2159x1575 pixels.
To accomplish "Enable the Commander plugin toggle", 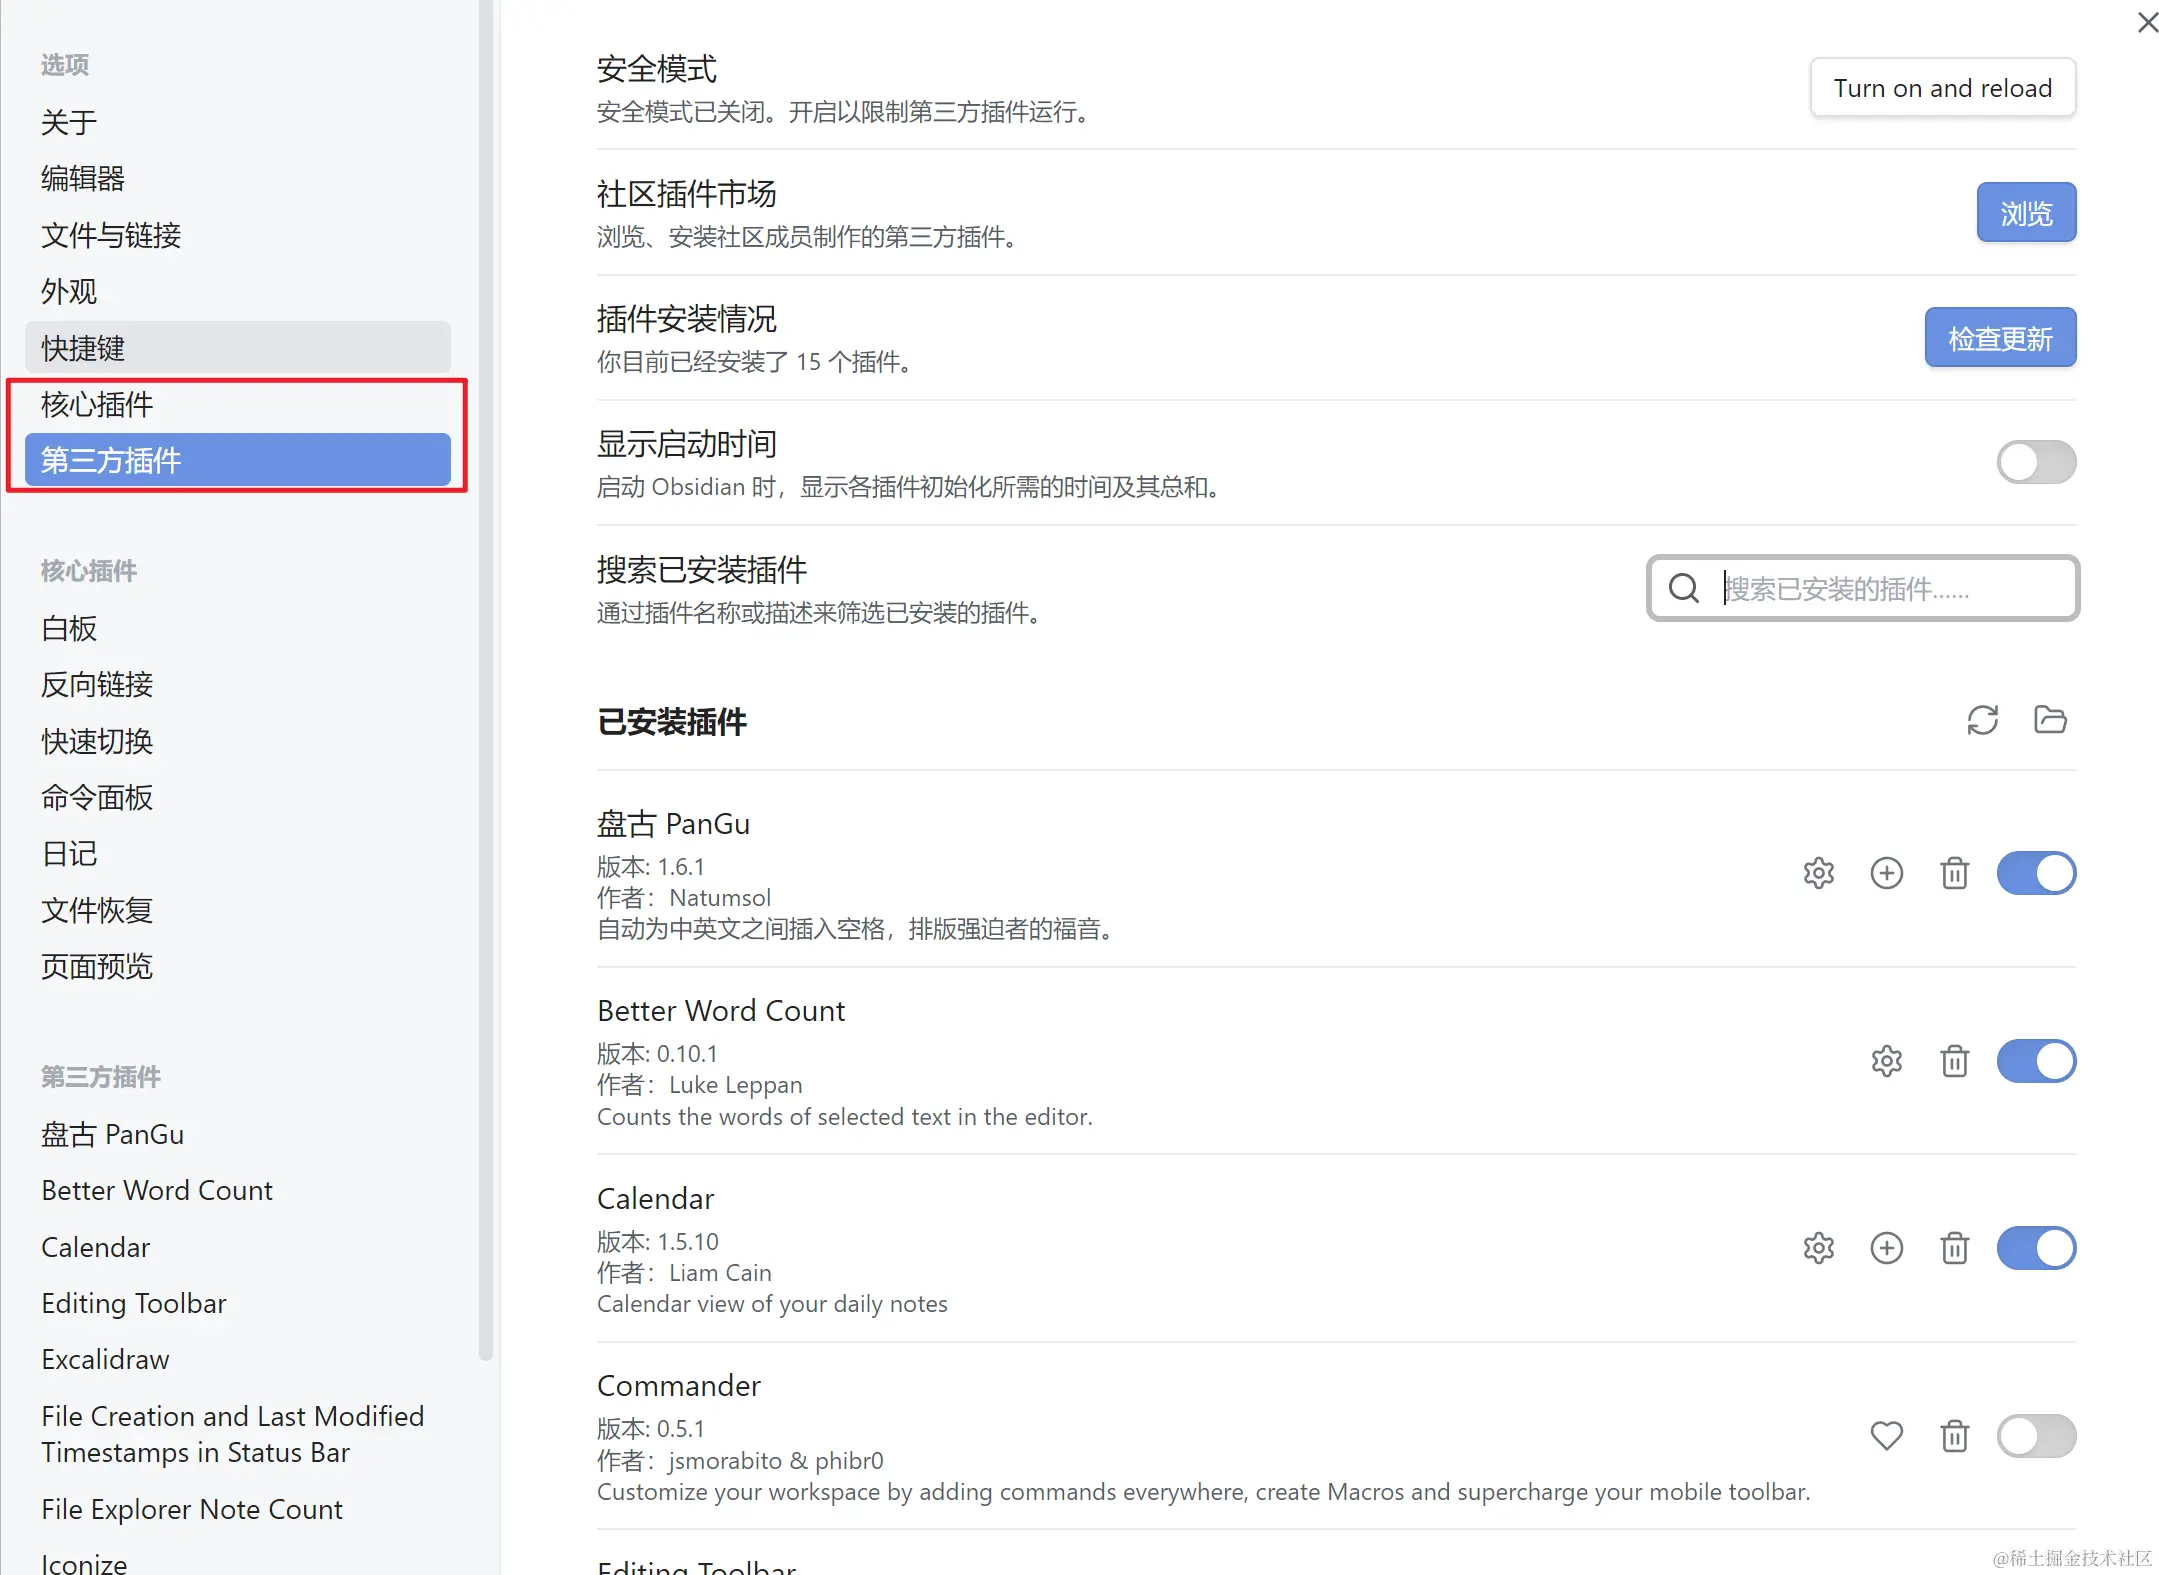I will (2036, 1436).
